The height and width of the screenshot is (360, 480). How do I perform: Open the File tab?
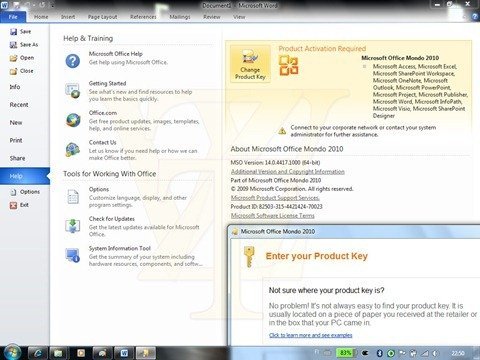coord(13,17)
